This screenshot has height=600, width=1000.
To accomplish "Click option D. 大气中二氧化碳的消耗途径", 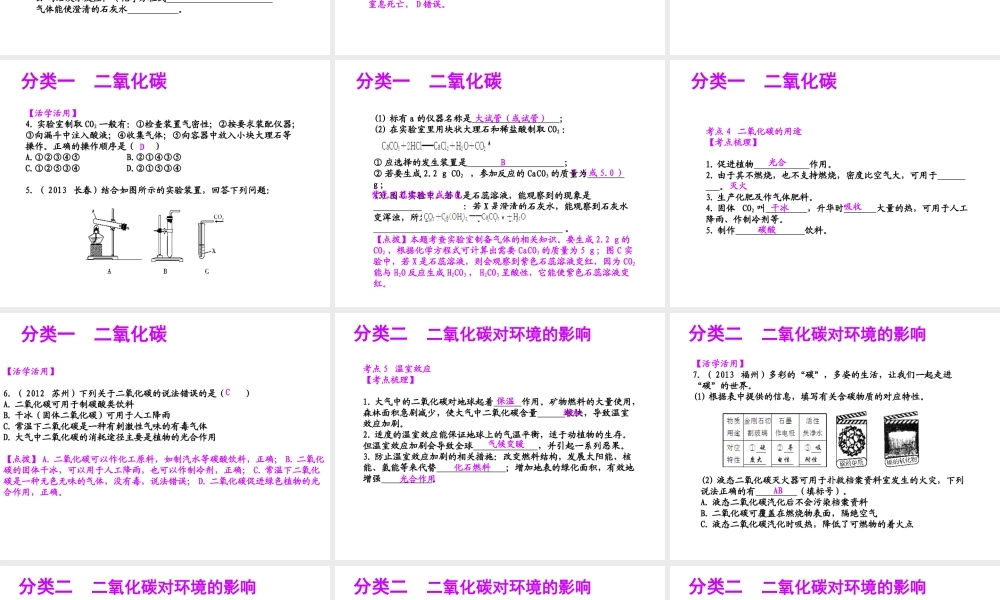I will 110,437.
